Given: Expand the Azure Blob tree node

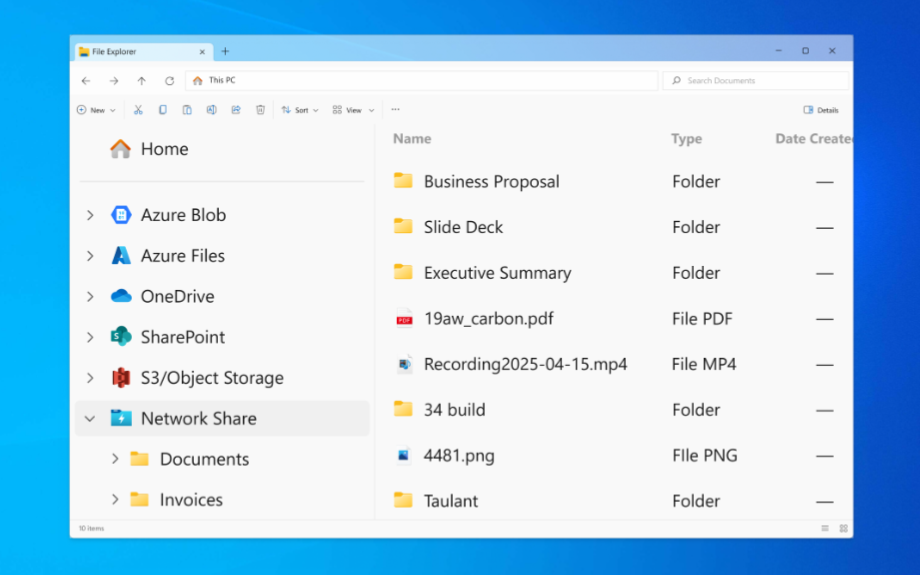Looking at the screenshot, I should [x=90, y=215].
